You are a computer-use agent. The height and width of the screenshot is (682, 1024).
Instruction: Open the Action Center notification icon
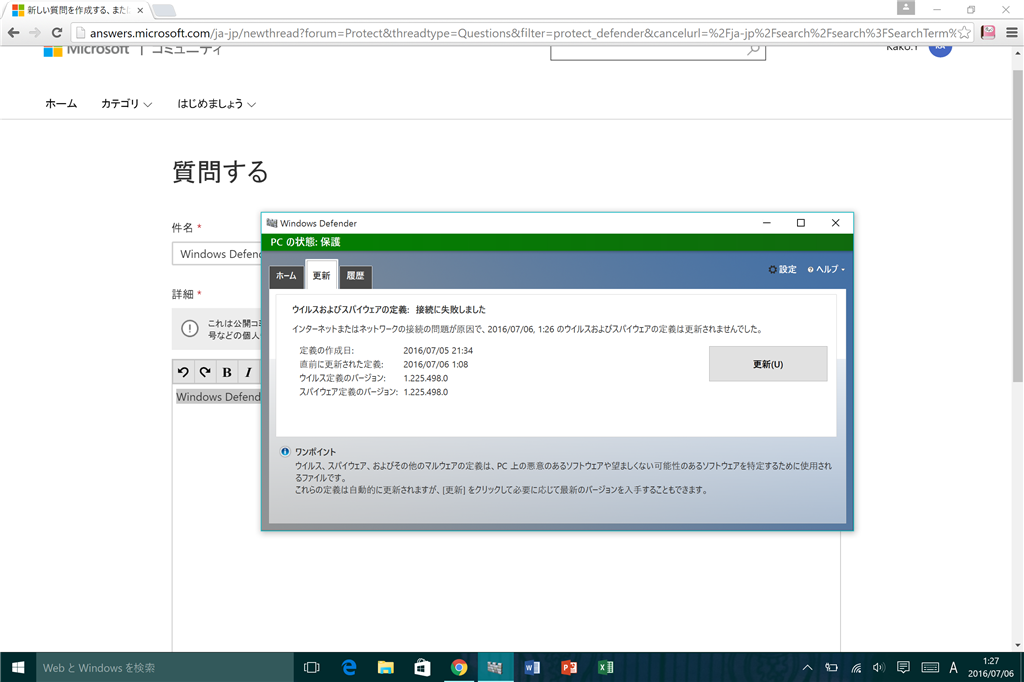(903, 668)
